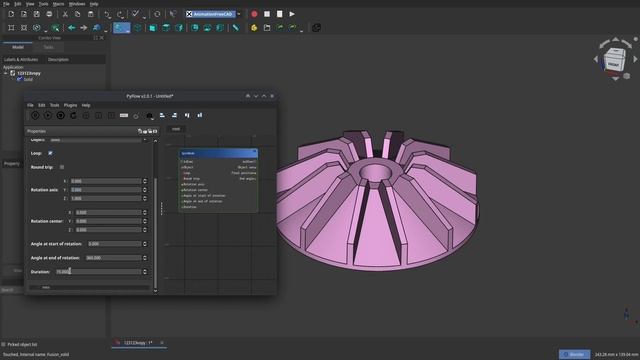Toggle the Loop checkbox
640x360 pixels.
(x=50, y=153)
